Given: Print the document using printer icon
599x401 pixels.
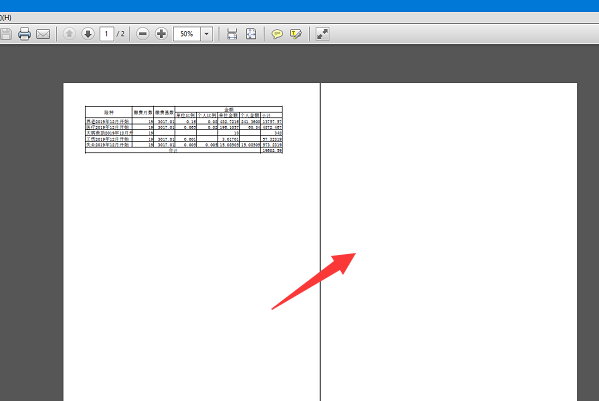Looking at the screenshot, I should point(24,34).
